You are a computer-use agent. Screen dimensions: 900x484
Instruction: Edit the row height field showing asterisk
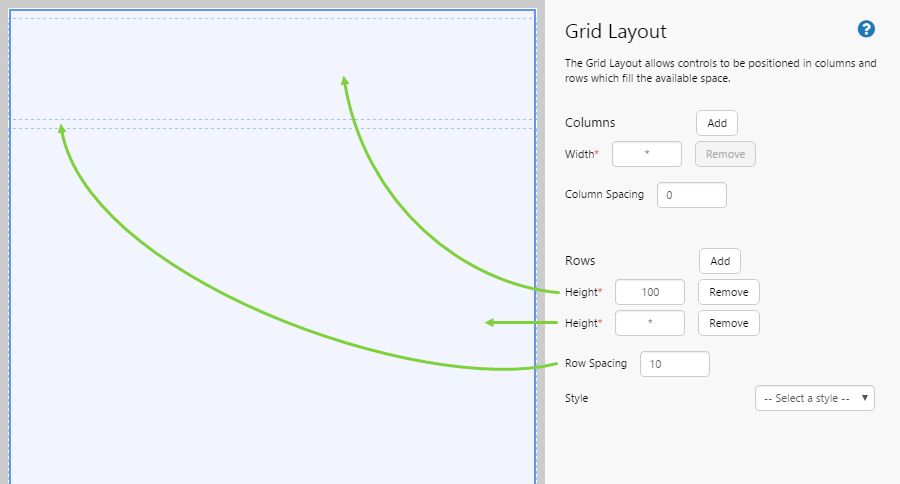click(x=650, y=323)
